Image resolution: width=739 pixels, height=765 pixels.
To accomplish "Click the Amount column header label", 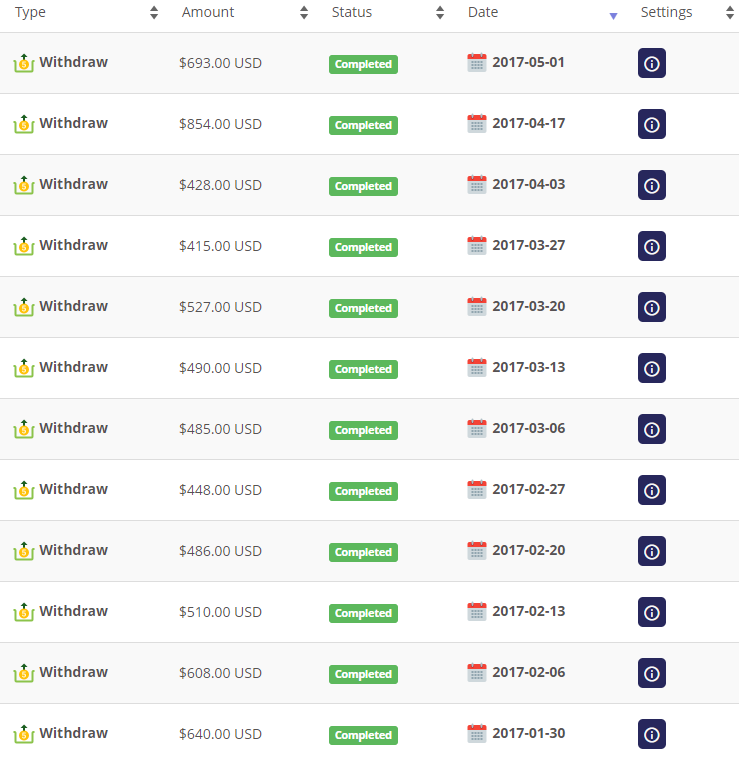I will [x=208, y=12].
